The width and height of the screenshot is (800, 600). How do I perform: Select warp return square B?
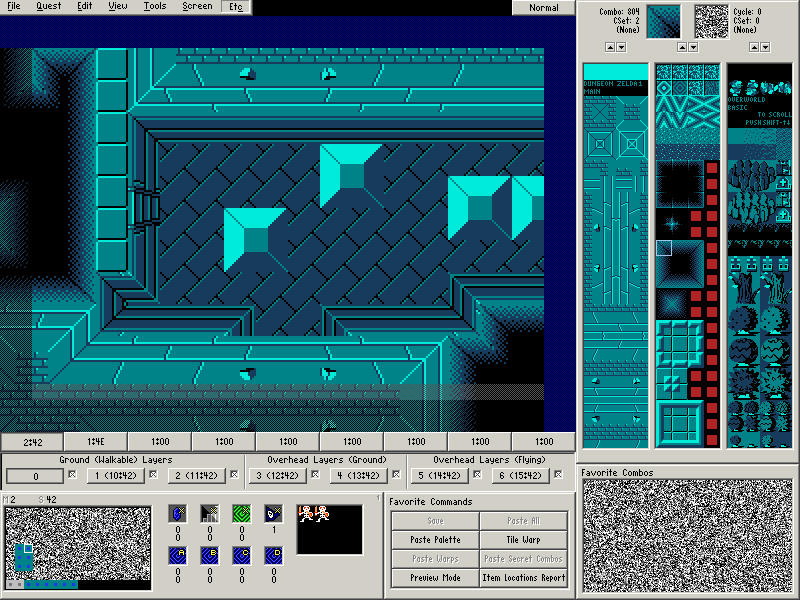pyautogui.click(x=210, y=556)
